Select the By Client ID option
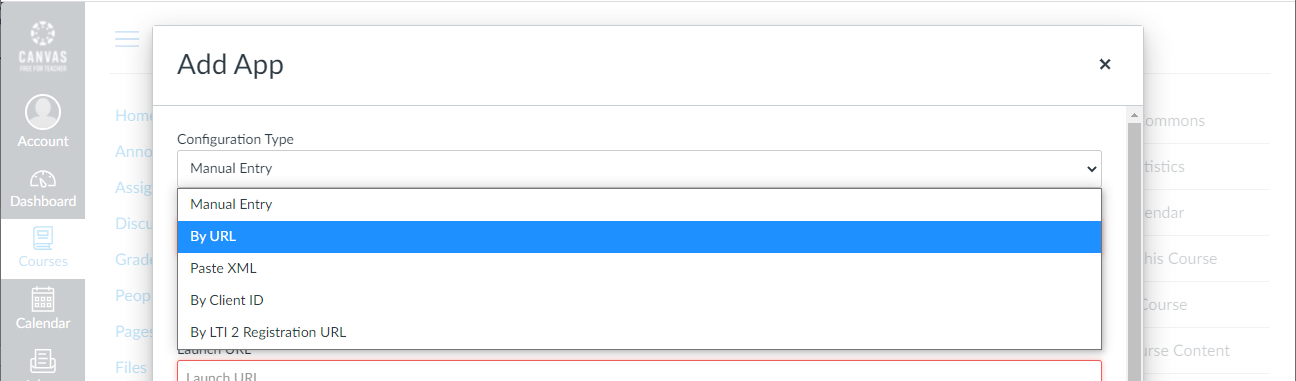Screen dimensions: 1296x381 click(639, 300)
